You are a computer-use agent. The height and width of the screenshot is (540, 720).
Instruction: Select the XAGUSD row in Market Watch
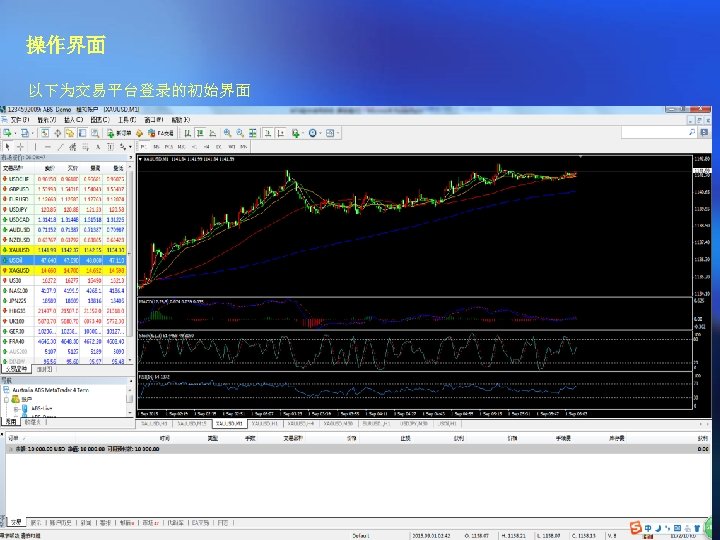pyautogui.click(x=63, y=270)
